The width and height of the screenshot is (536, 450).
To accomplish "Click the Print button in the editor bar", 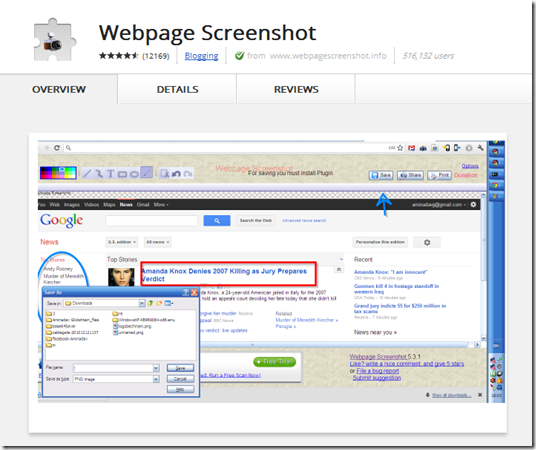I will coord(440,175).
